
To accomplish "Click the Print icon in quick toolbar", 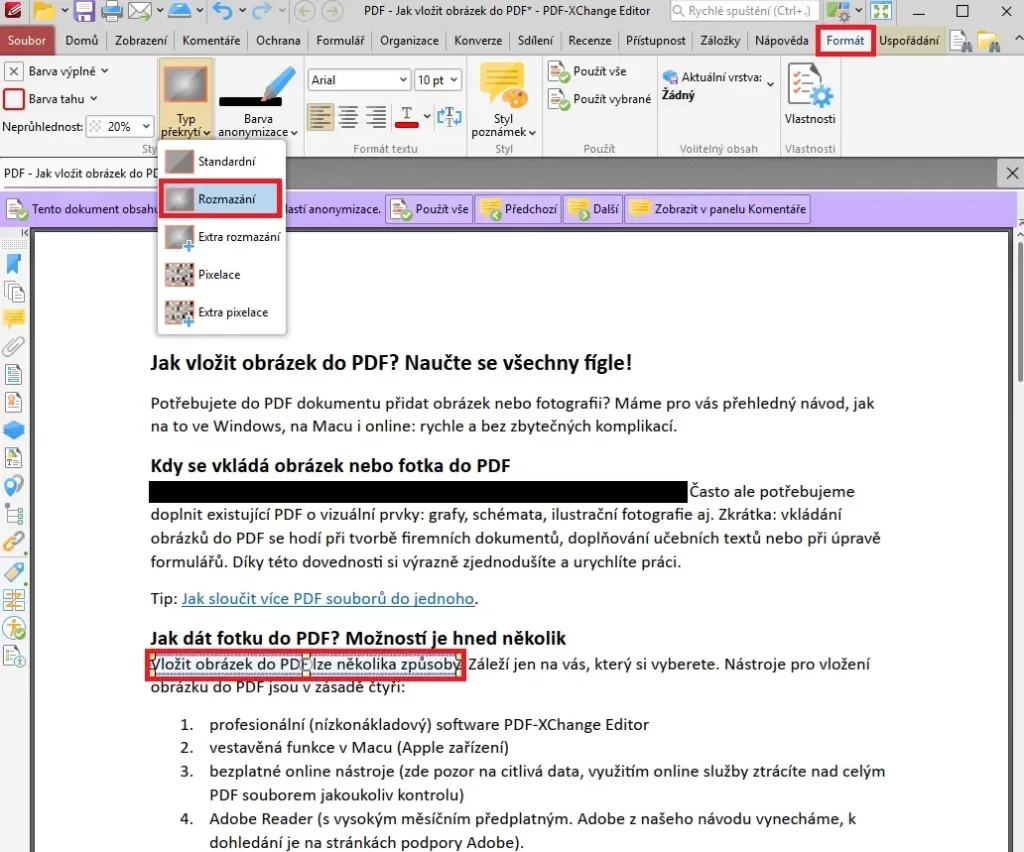I will click(112, 10).
